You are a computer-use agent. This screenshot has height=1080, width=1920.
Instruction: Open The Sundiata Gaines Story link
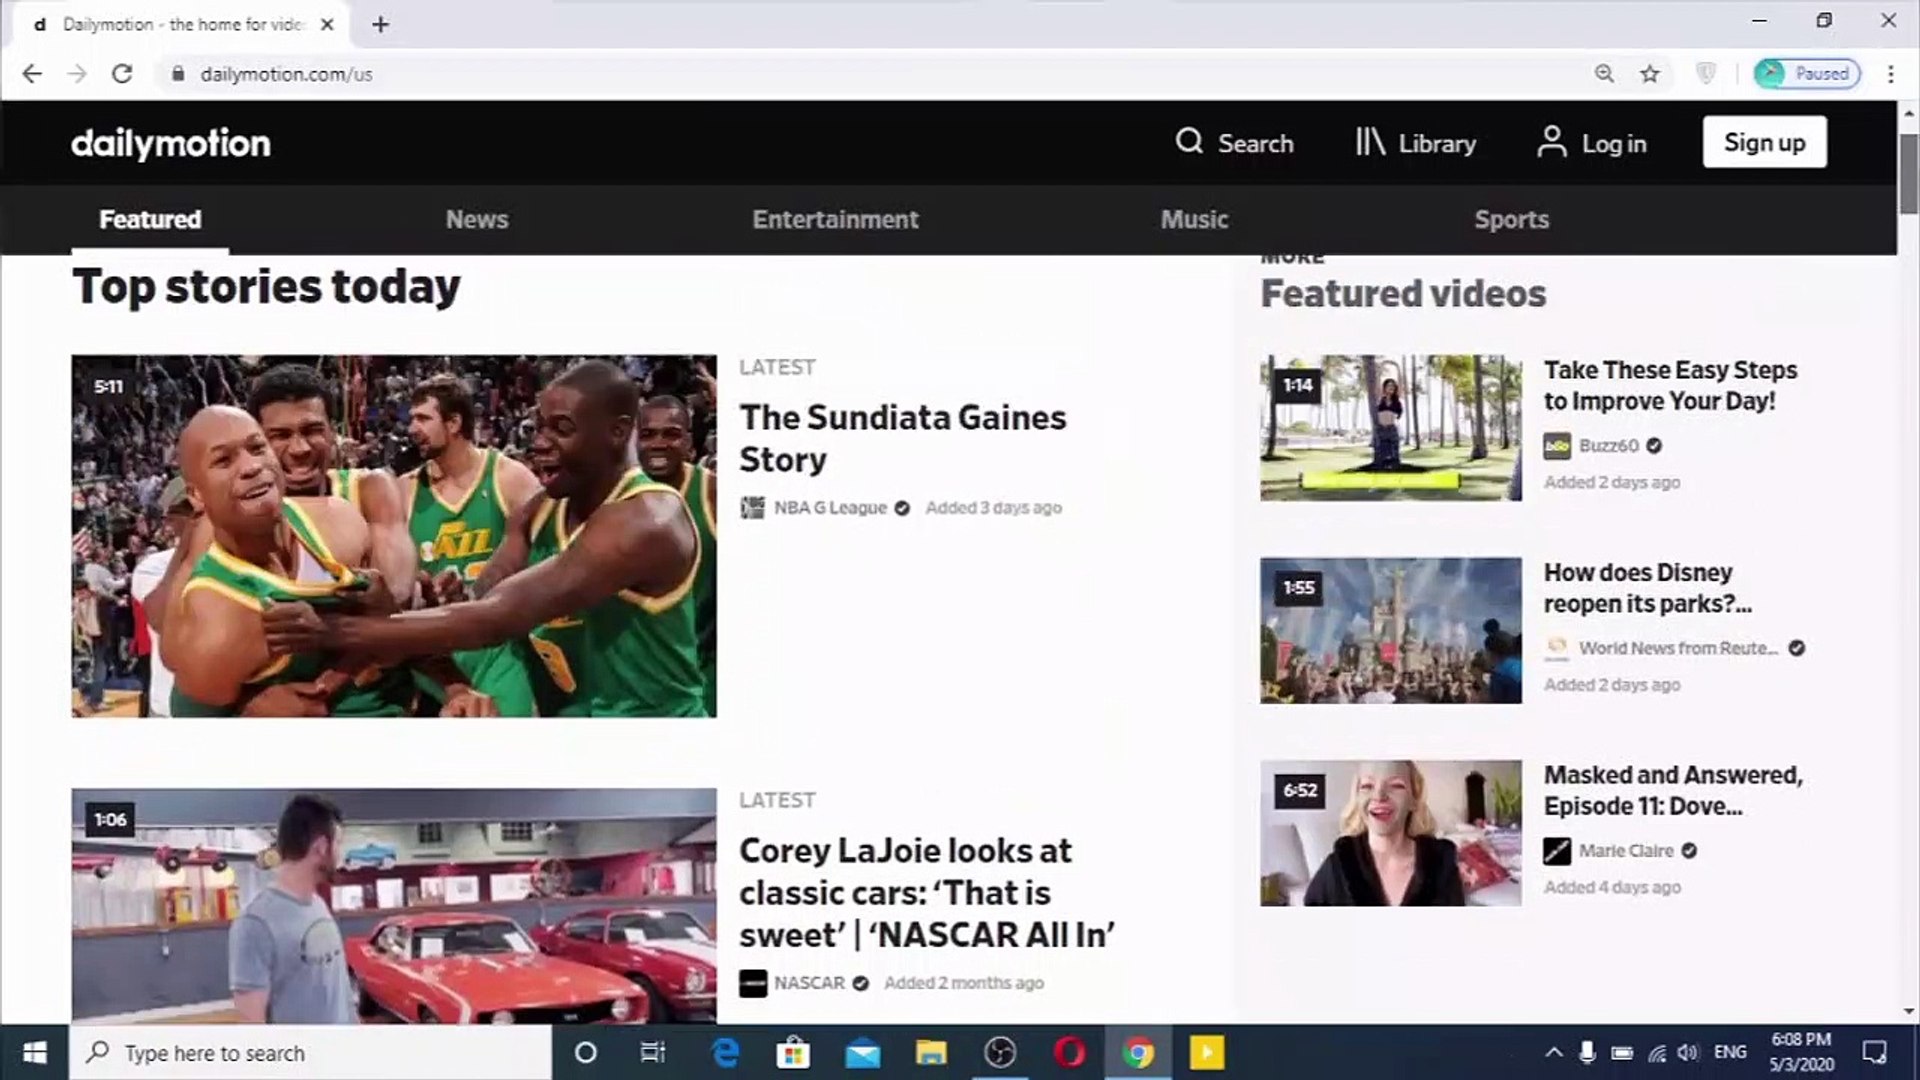click(902, 438)
